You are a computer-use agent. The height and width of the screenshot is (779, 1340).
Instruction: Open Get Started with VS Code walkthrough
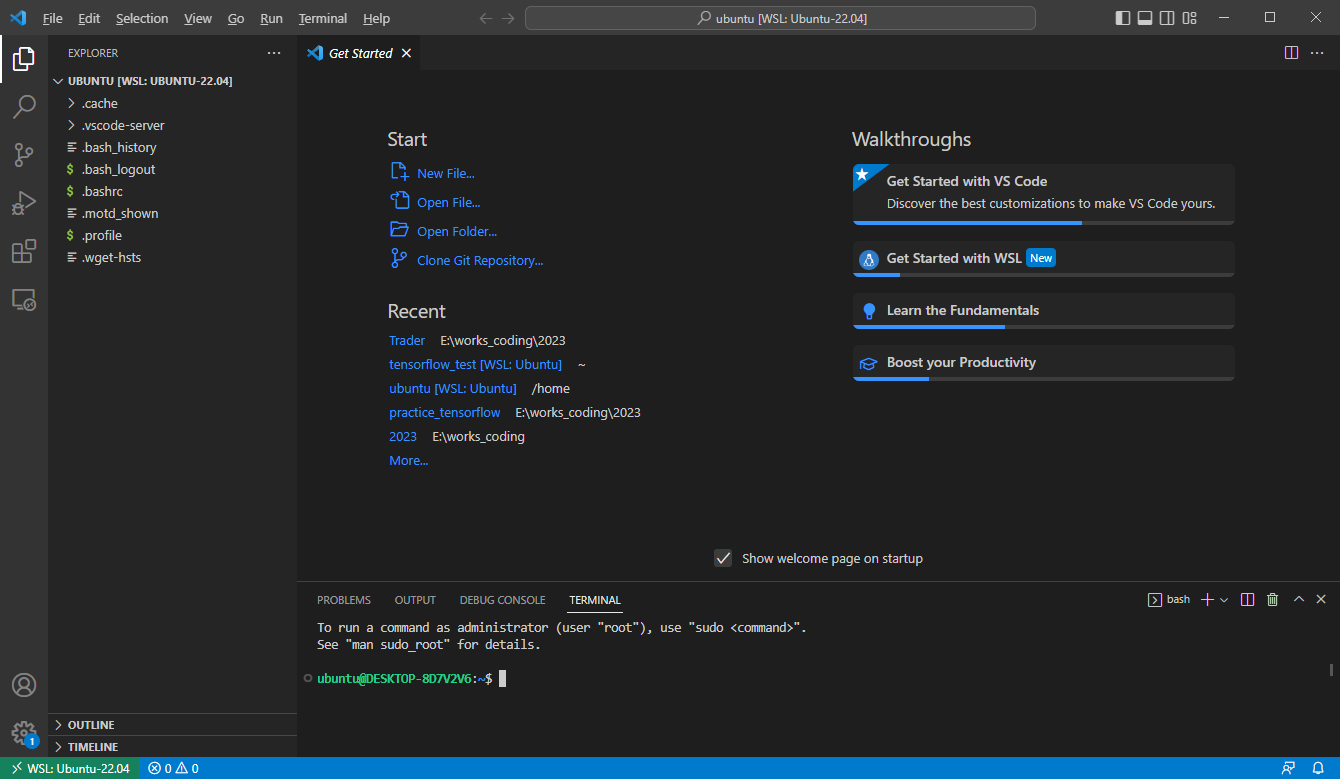(x=1043, y=194)
